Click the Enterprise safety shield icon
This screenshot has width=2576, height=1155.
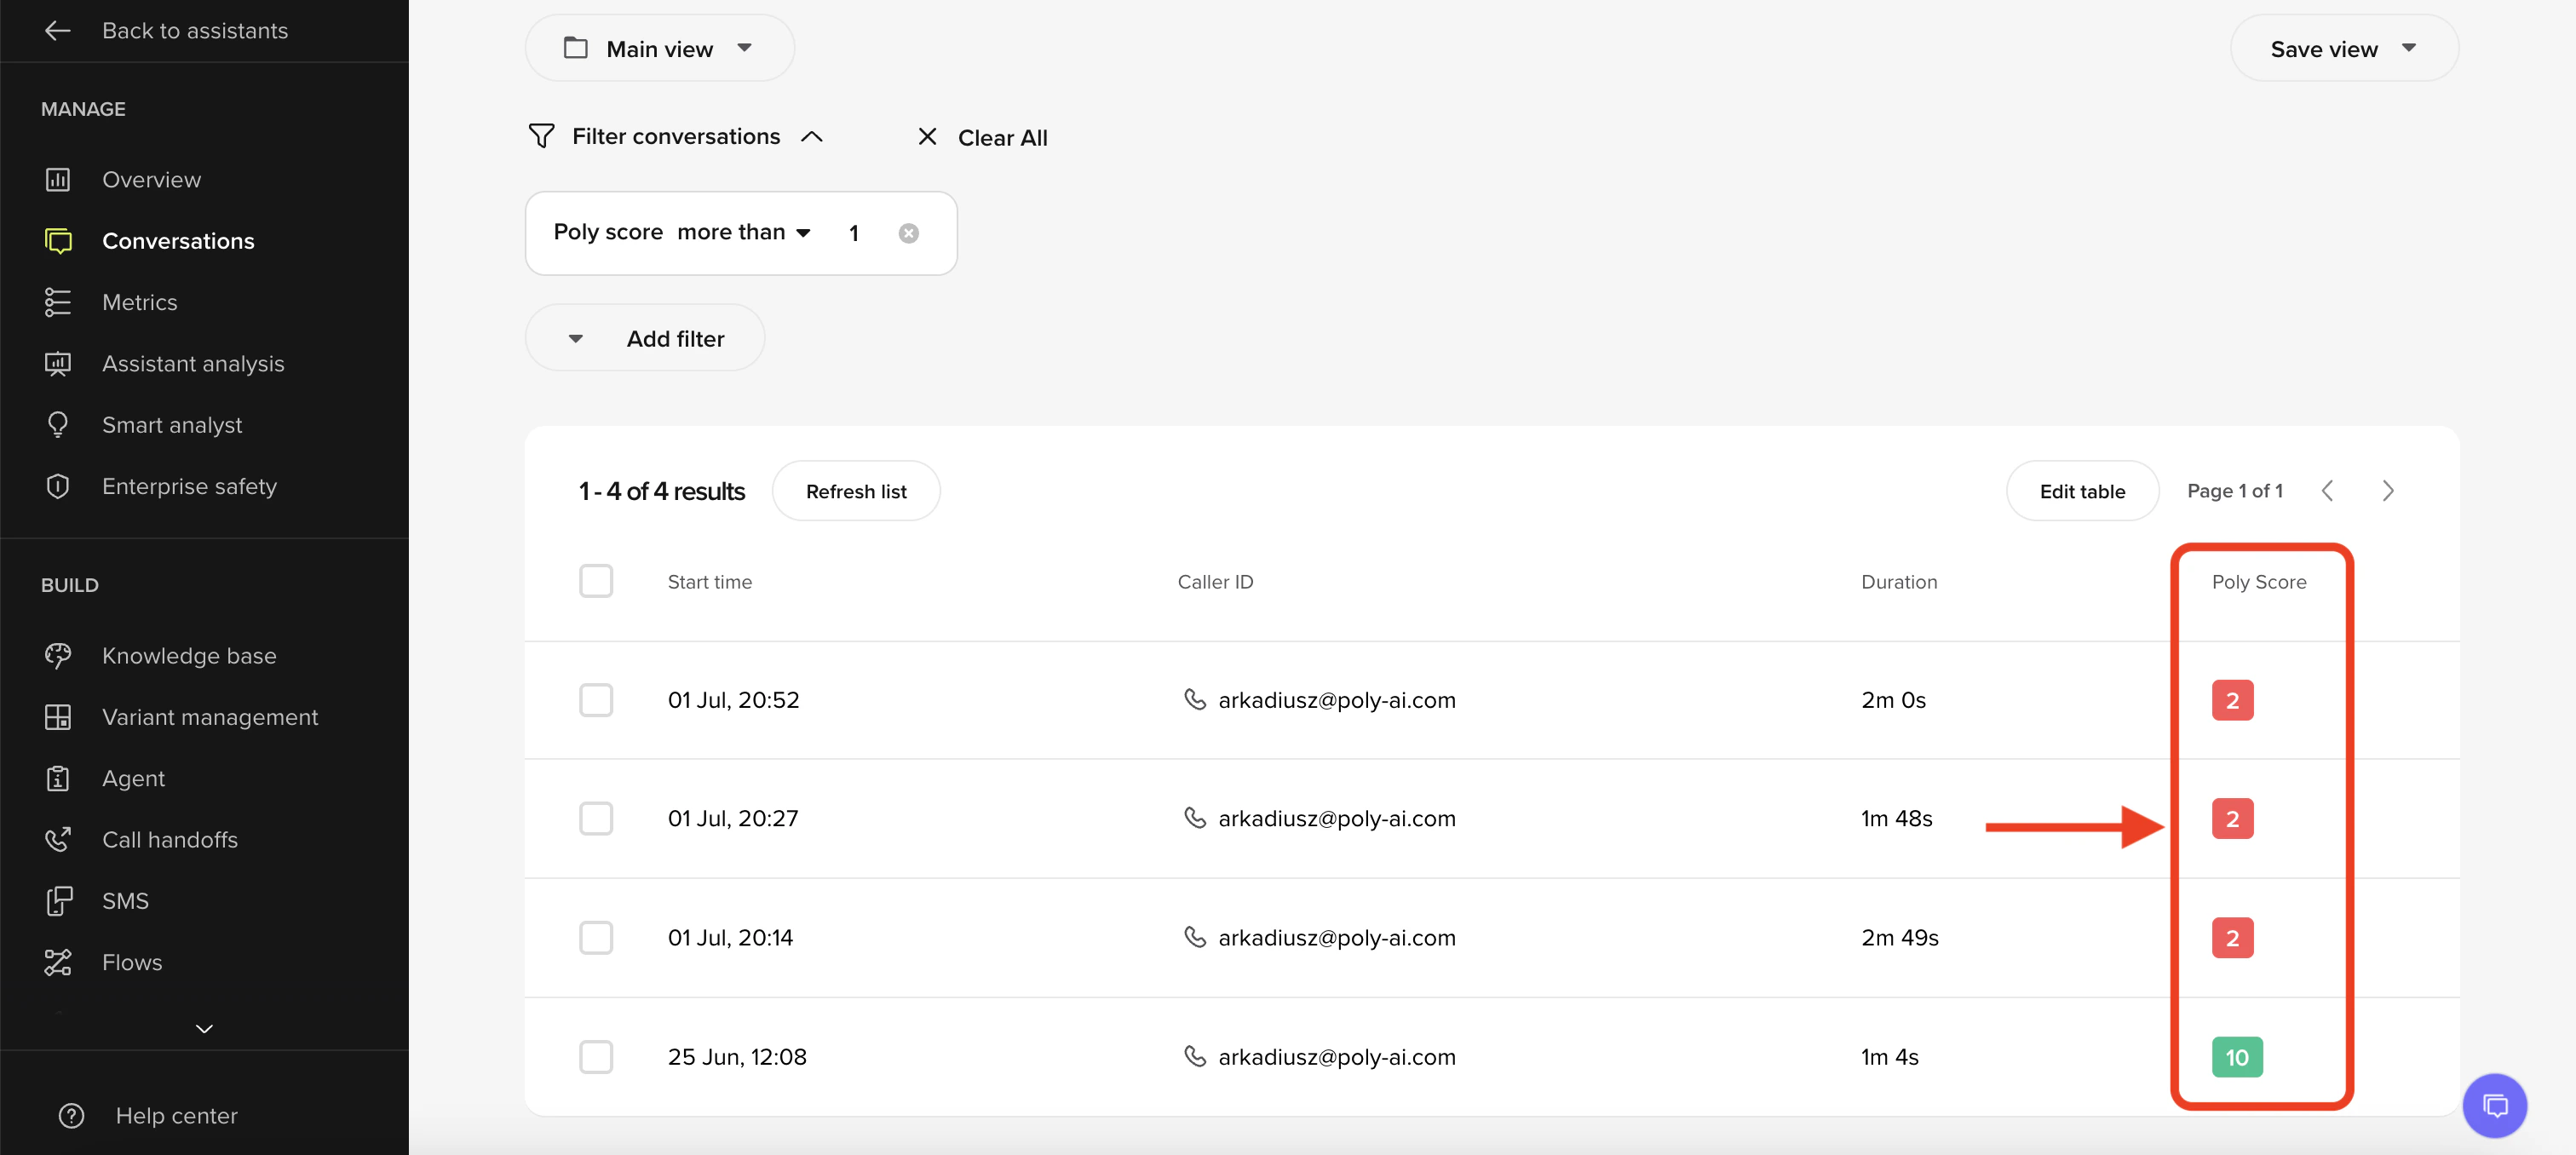(58, 487)
